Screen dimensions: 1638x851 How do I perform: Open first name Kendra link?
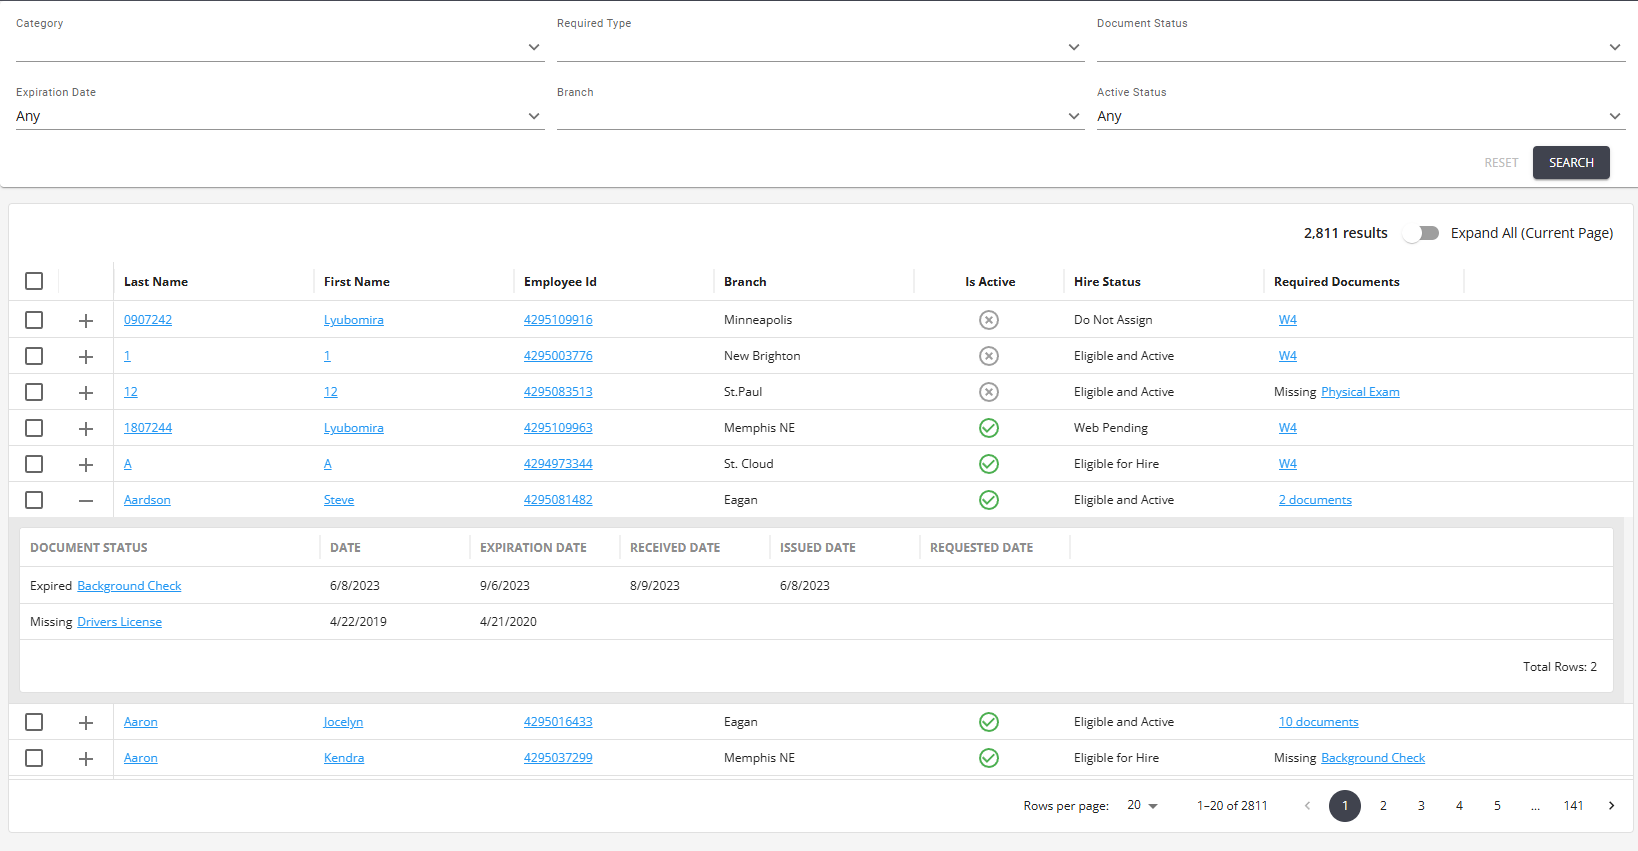344,758
